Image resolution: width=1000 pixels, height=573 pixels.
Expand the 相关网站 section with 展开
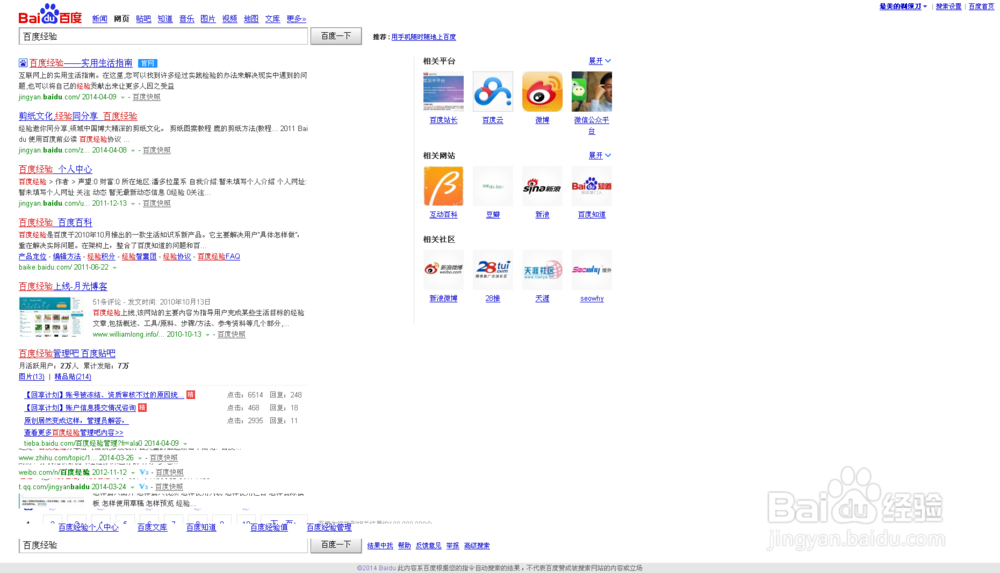click(x=599, y=156)
